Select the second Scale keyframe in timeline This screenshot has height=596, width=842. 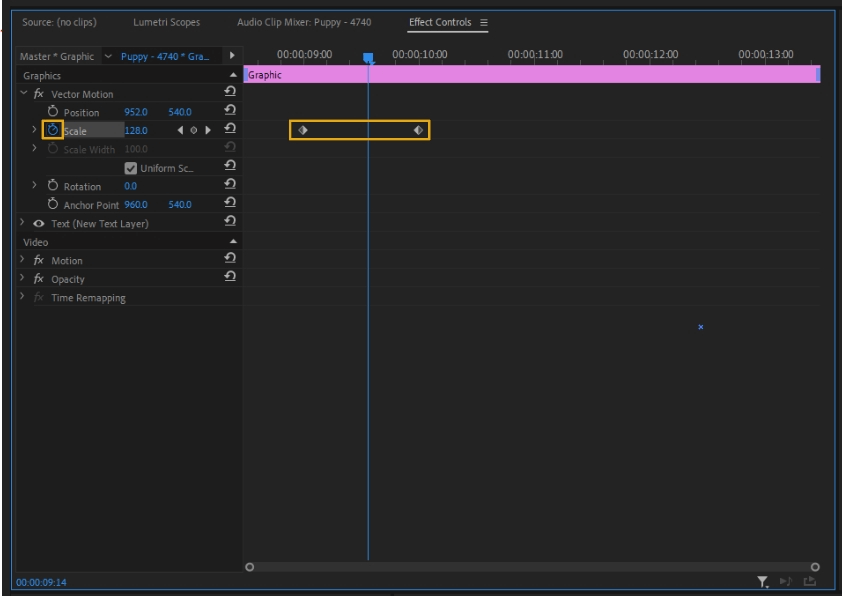coord(418,130)
